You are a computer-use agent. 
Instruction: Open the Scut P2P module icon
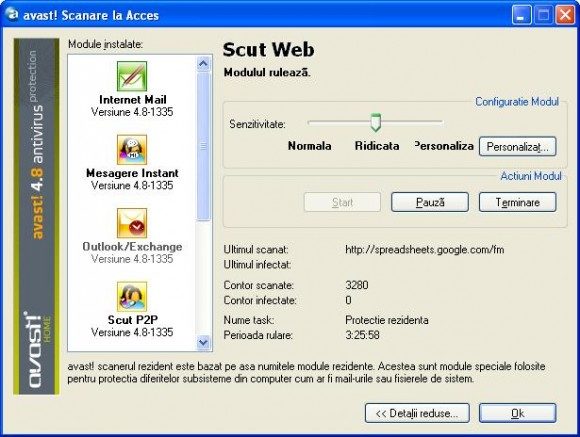[x=132, y=296]
